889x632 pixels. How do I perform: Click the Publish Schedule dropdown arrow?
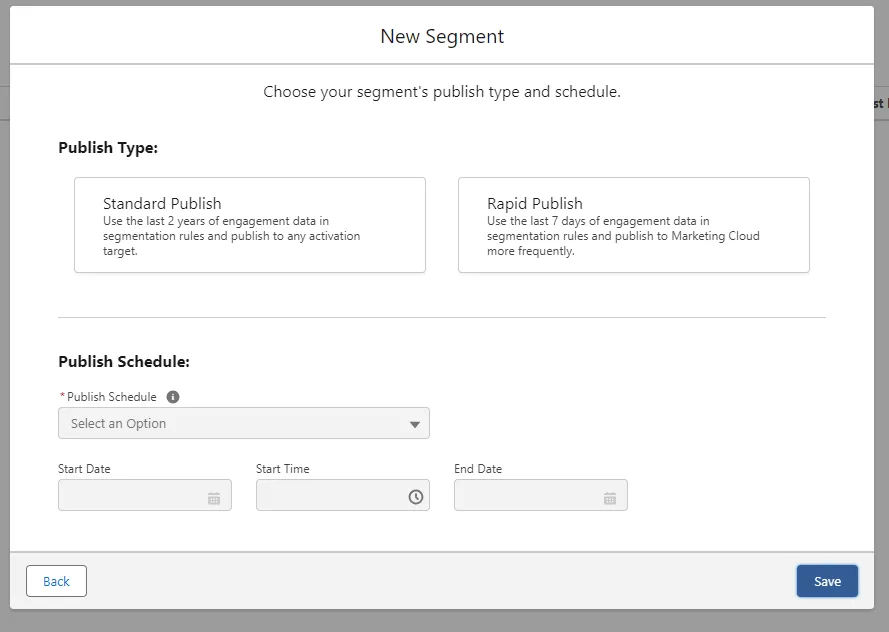(415, 424)
